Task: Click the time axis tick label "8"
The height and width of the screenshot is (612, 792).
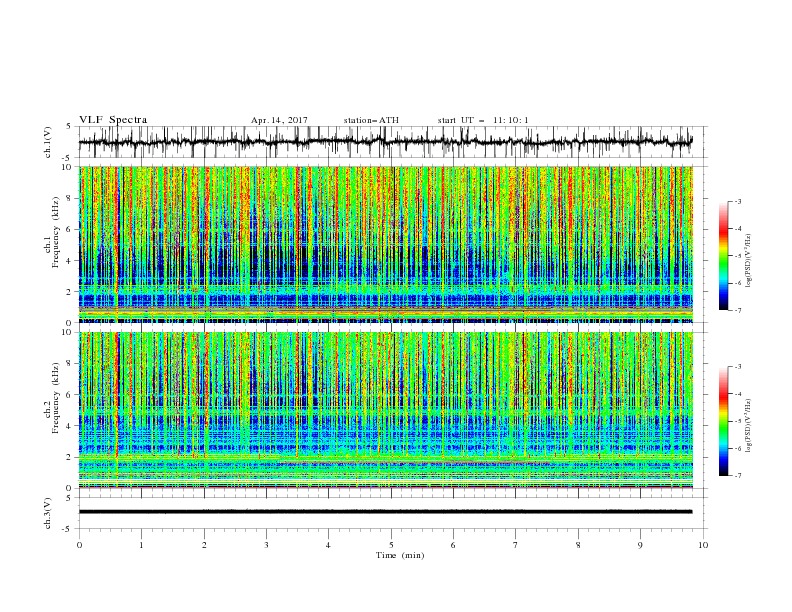Action: coord(578,545)
